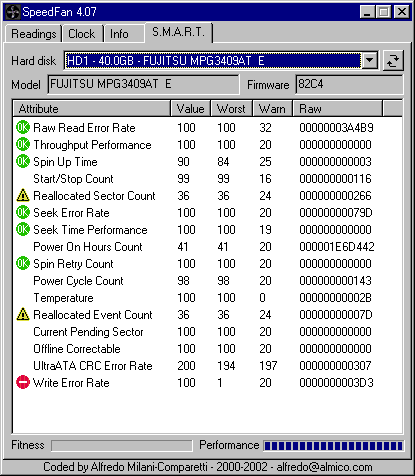Click the Fitness progress bar
The height and width of the screenshot is (476, 415).
coord(122,446)
